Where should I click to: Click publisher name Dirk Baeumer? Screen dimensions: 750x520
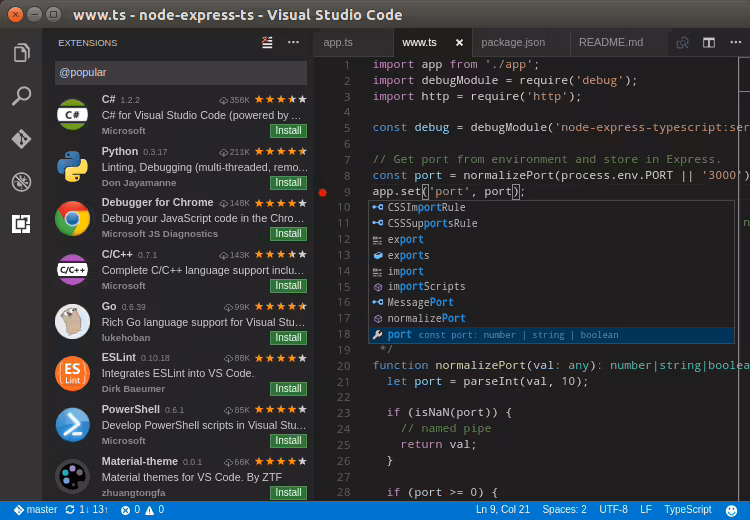click(x=133, y=389)
